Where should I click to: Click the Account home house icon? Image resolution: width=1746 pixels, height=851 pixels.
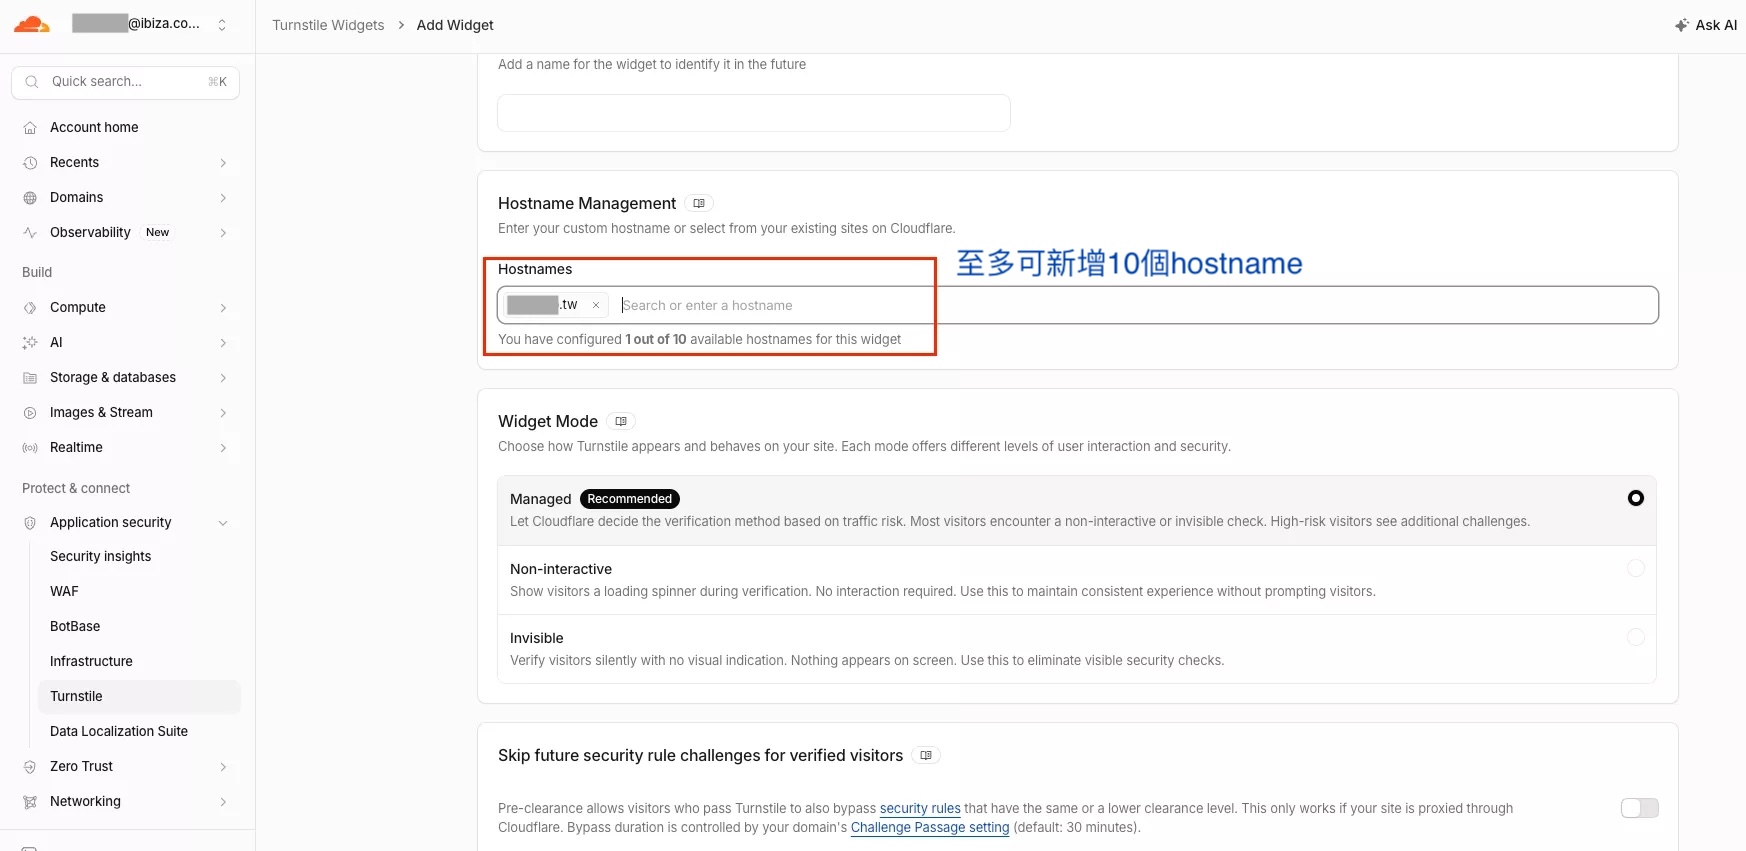30,128
